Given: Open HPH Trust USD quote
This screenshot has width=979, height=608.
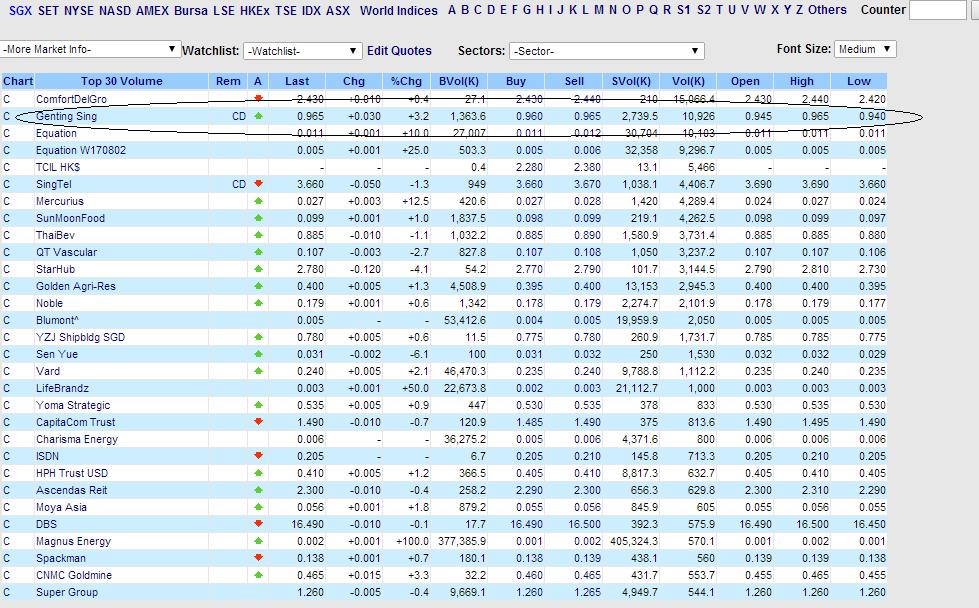Looking at the screenshot, I should point(72,473).
